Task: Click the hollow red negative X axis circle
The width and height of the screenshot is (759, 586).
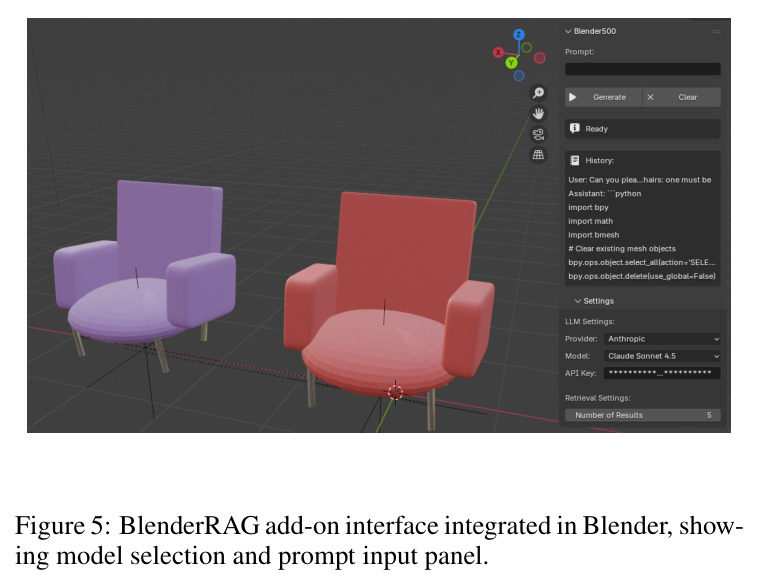Action: click(540, 58)
